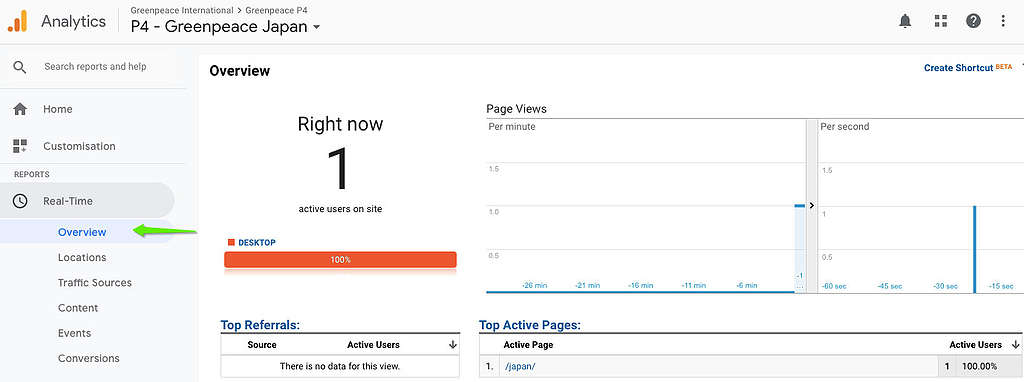Open the help question mark icon
Screen dimensions: 1024x382
[x=973, y=22]
